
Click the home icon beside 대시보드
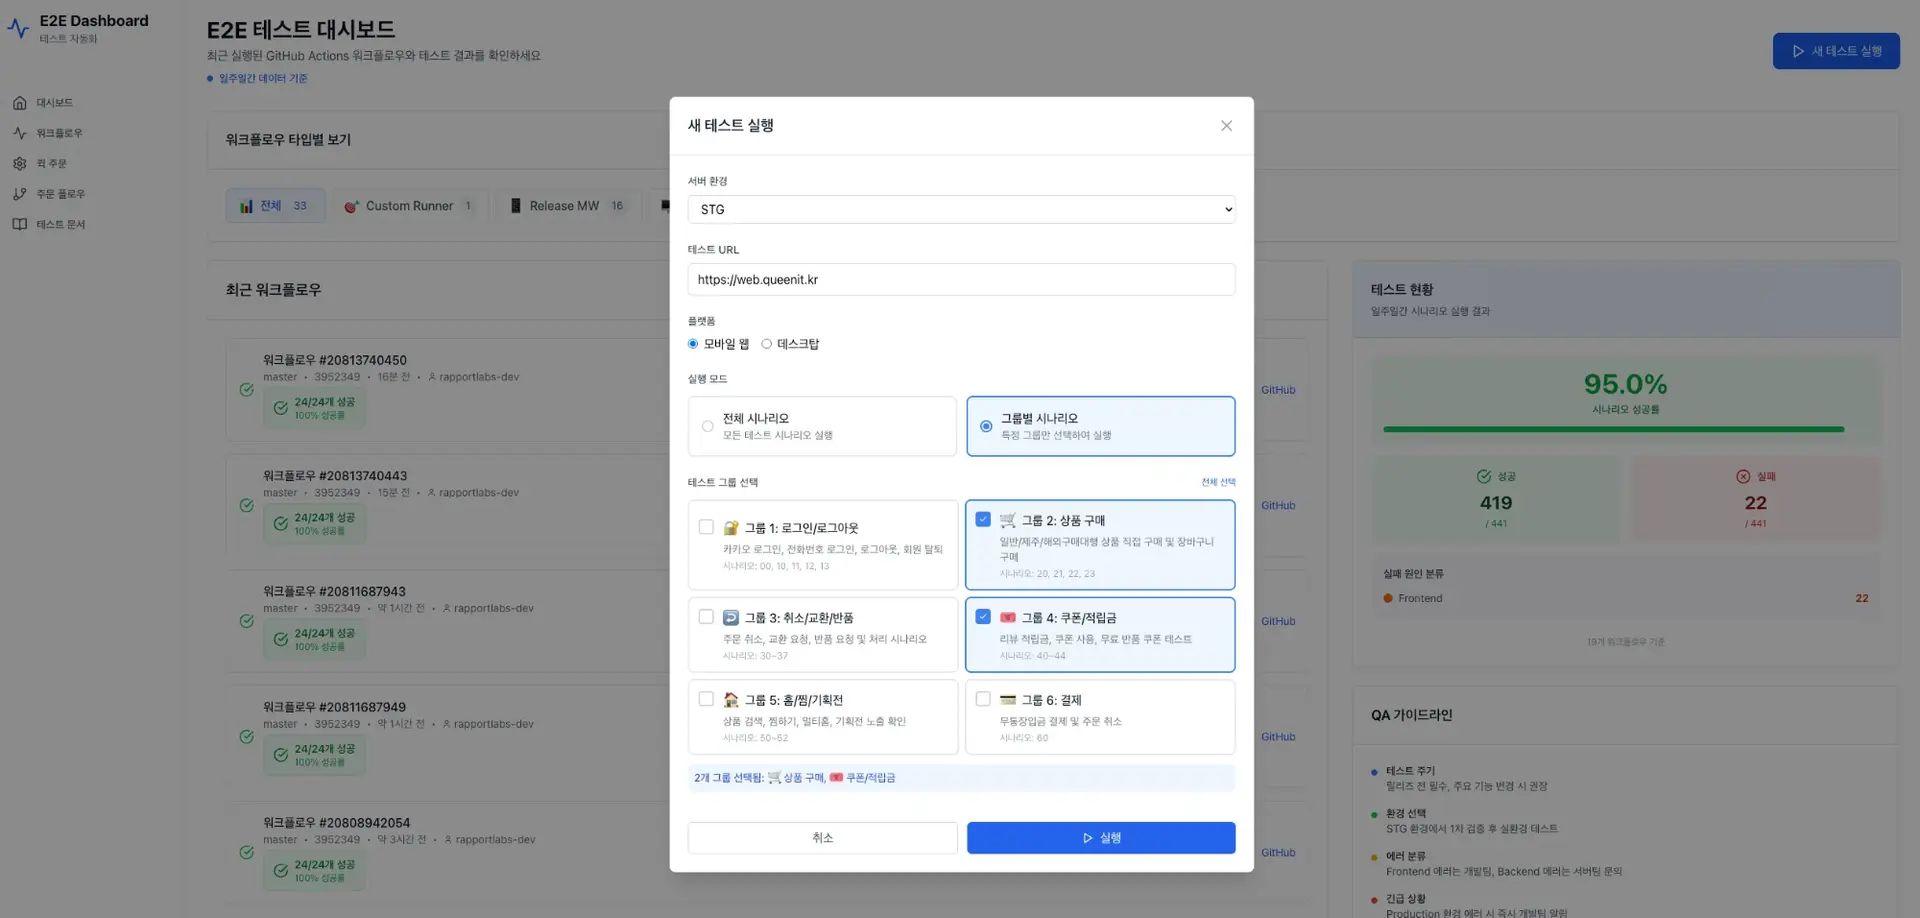pyautogui.click(x=20, y=103)
